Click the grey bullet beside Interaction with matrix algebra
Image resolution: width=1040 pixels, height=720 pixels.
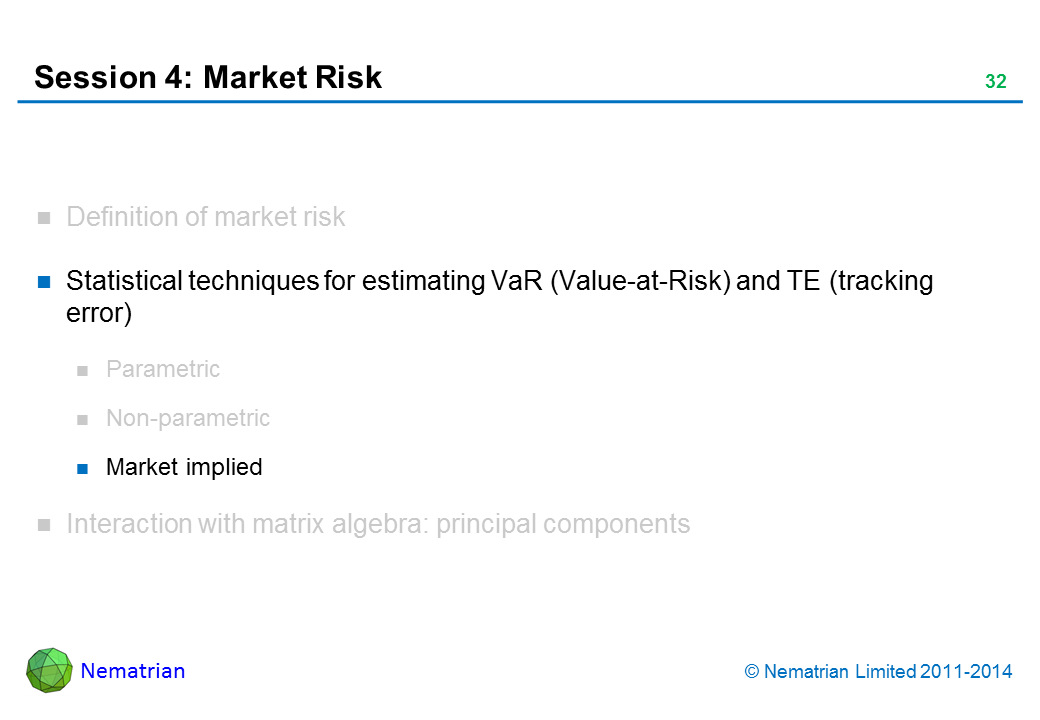44,525
